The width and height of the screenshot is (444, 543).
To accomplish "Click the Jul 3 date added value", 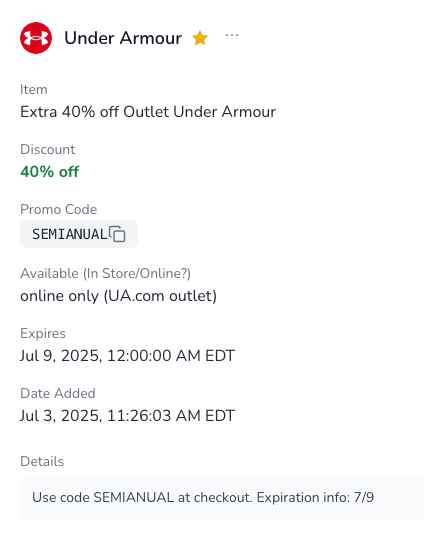I will click(x=127, y=416).
